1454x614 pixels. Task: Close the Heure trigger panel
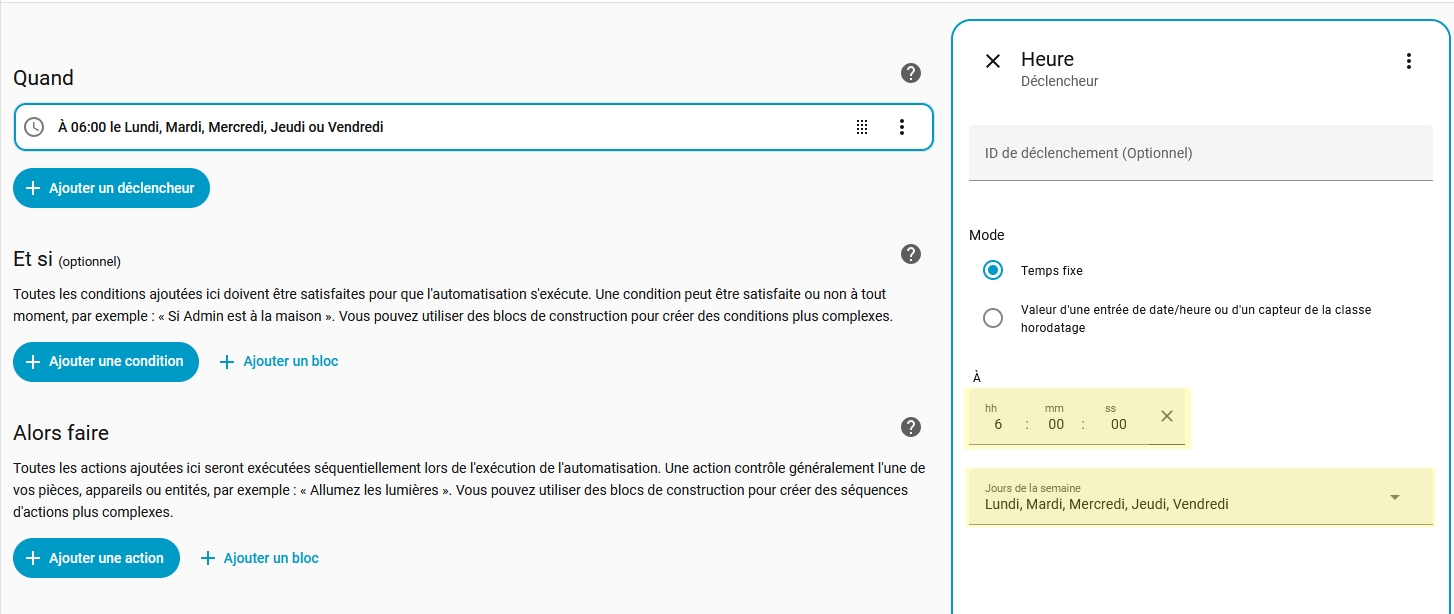pos(992,61)
